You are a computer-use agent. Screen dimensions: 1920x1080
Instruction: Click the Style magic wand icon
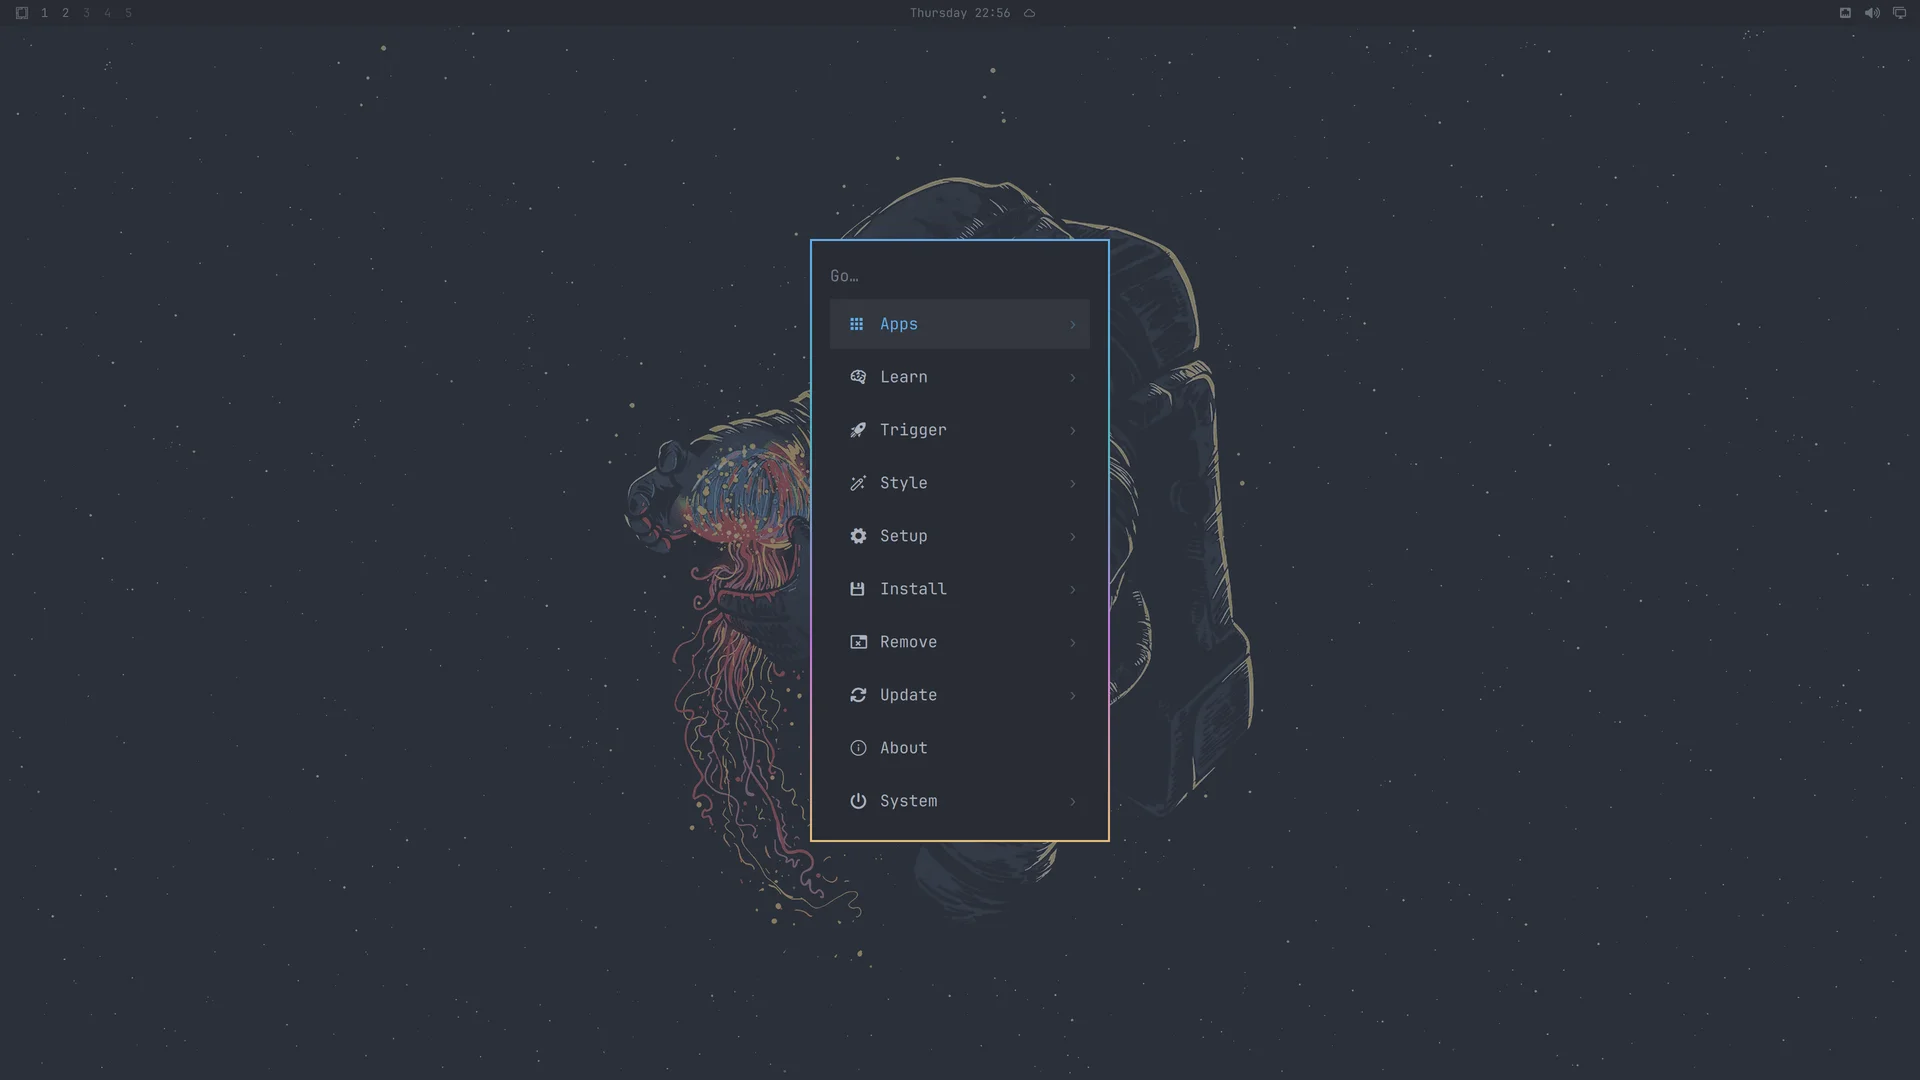coord(858,483)
